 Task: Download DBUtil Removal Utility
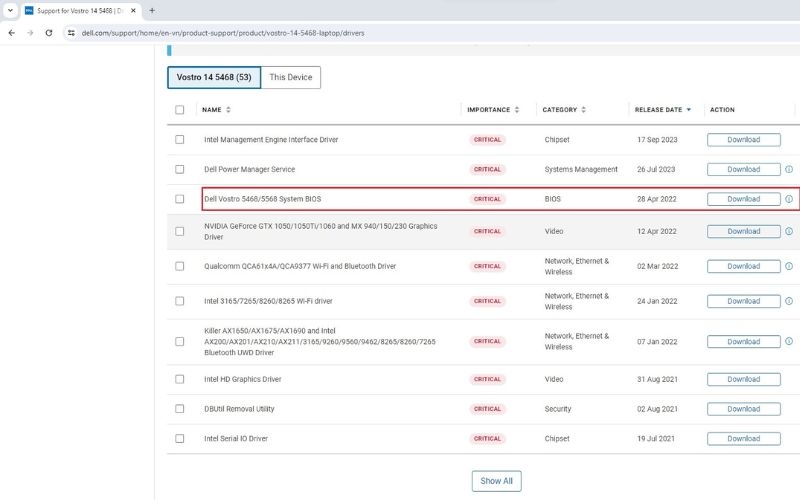[x=743, y=409]
